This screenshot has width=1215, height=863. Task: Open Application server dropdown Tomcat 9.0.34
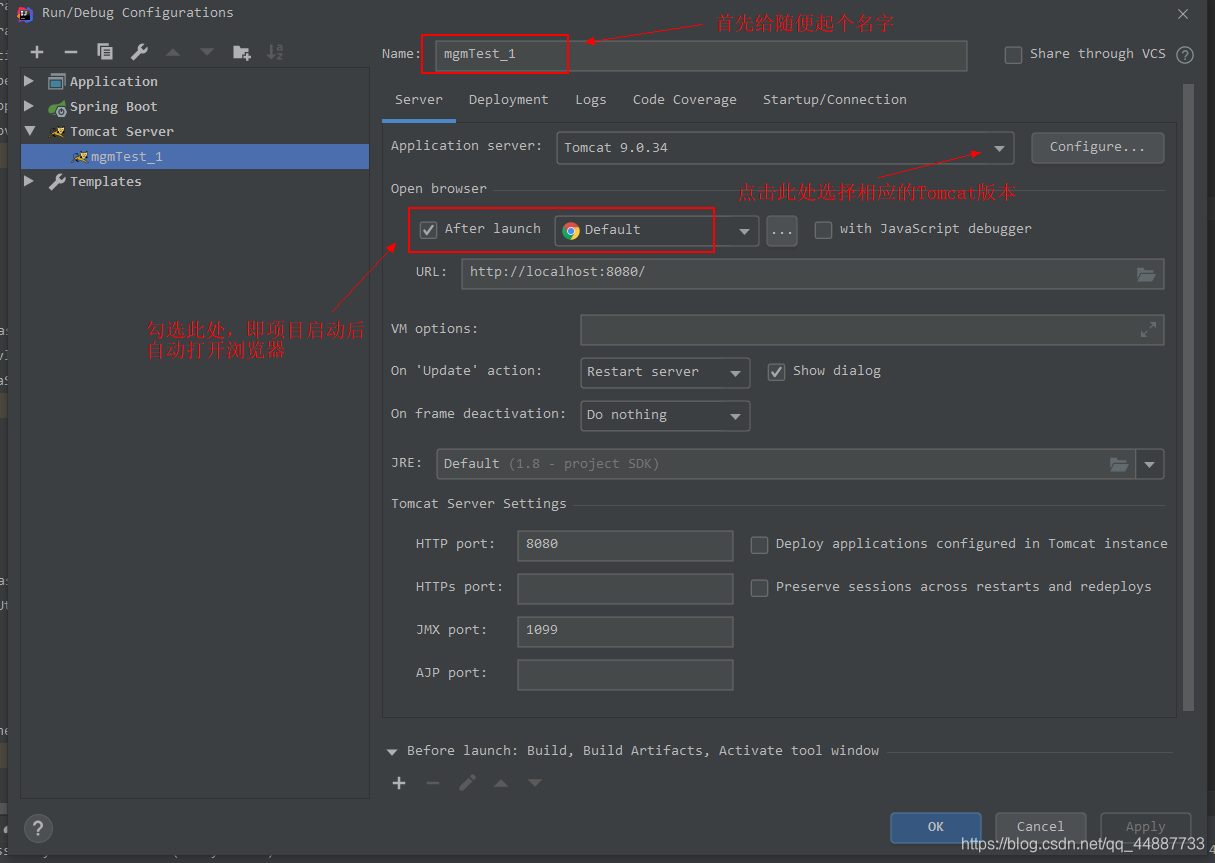(x=784, y=148)
